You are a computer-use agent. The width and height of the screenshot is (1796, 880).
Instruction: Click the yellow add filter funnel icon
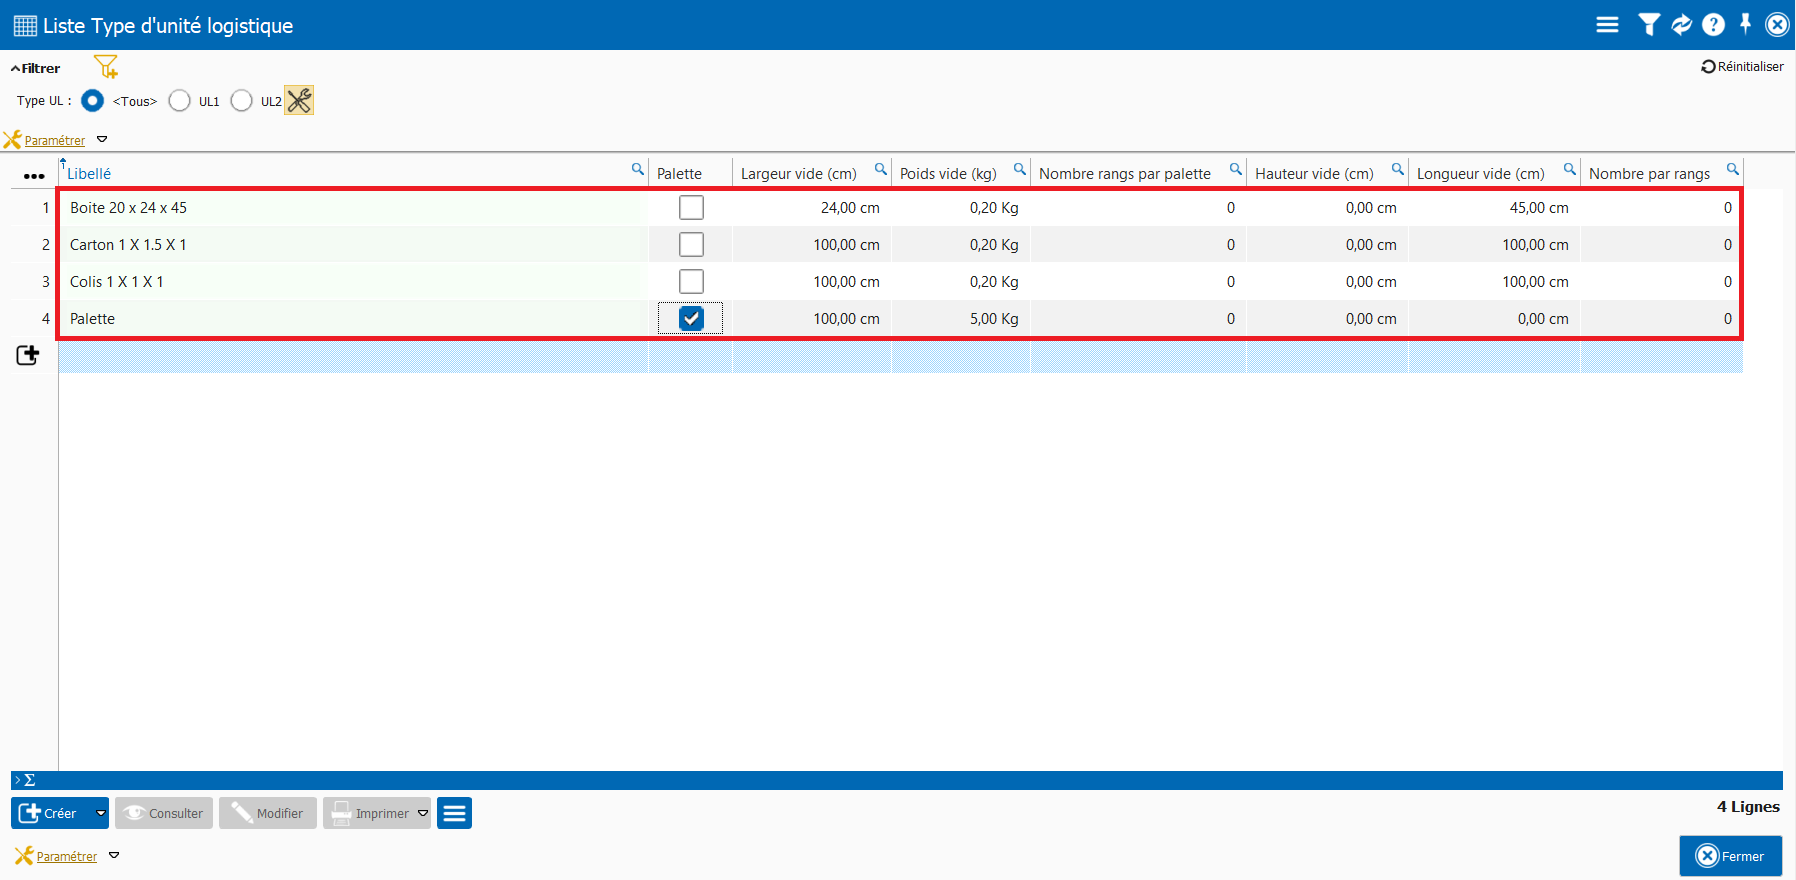[106, 67]
